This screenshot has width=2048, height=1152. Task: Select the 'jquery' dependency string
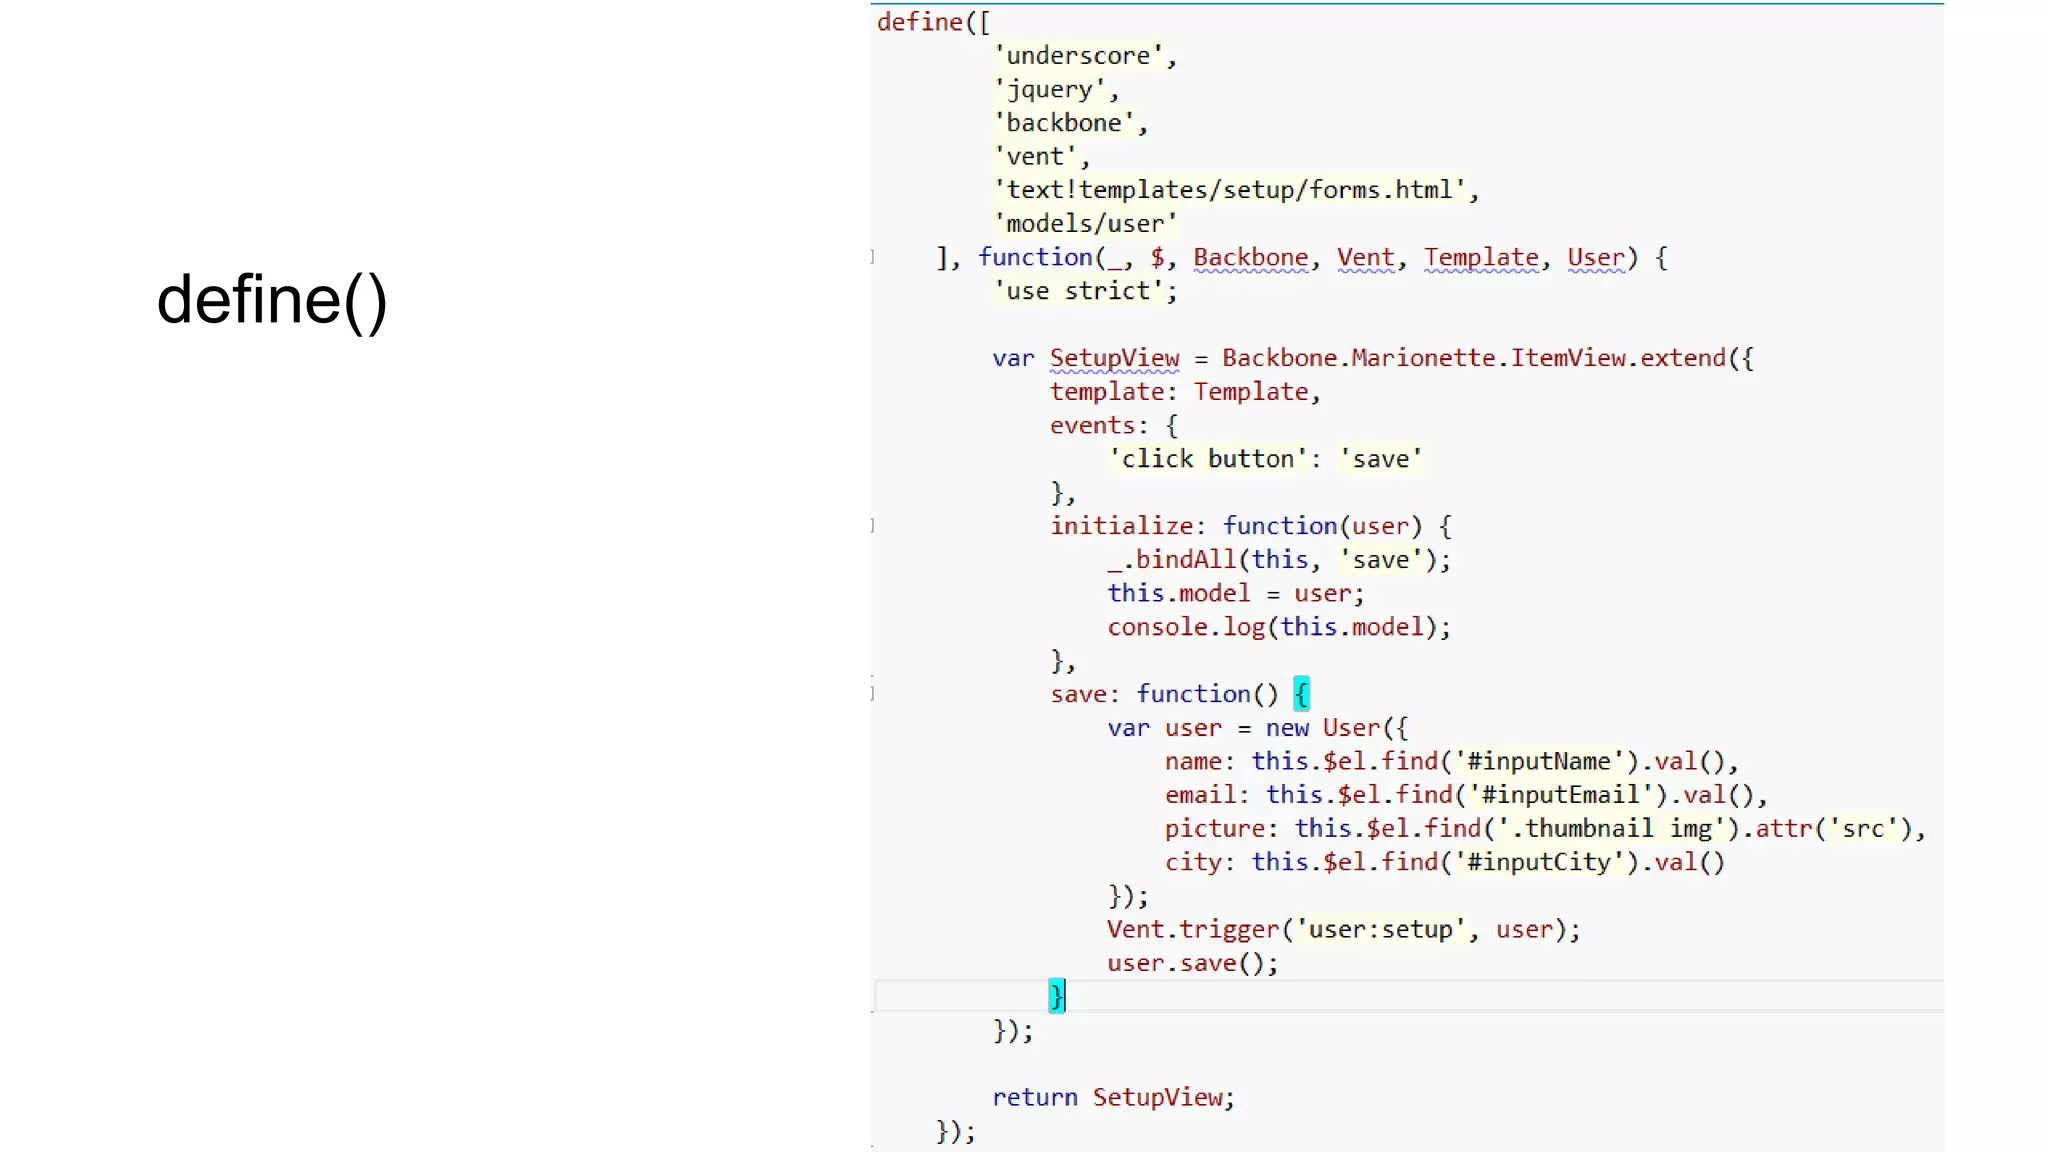pos(1049,90)
